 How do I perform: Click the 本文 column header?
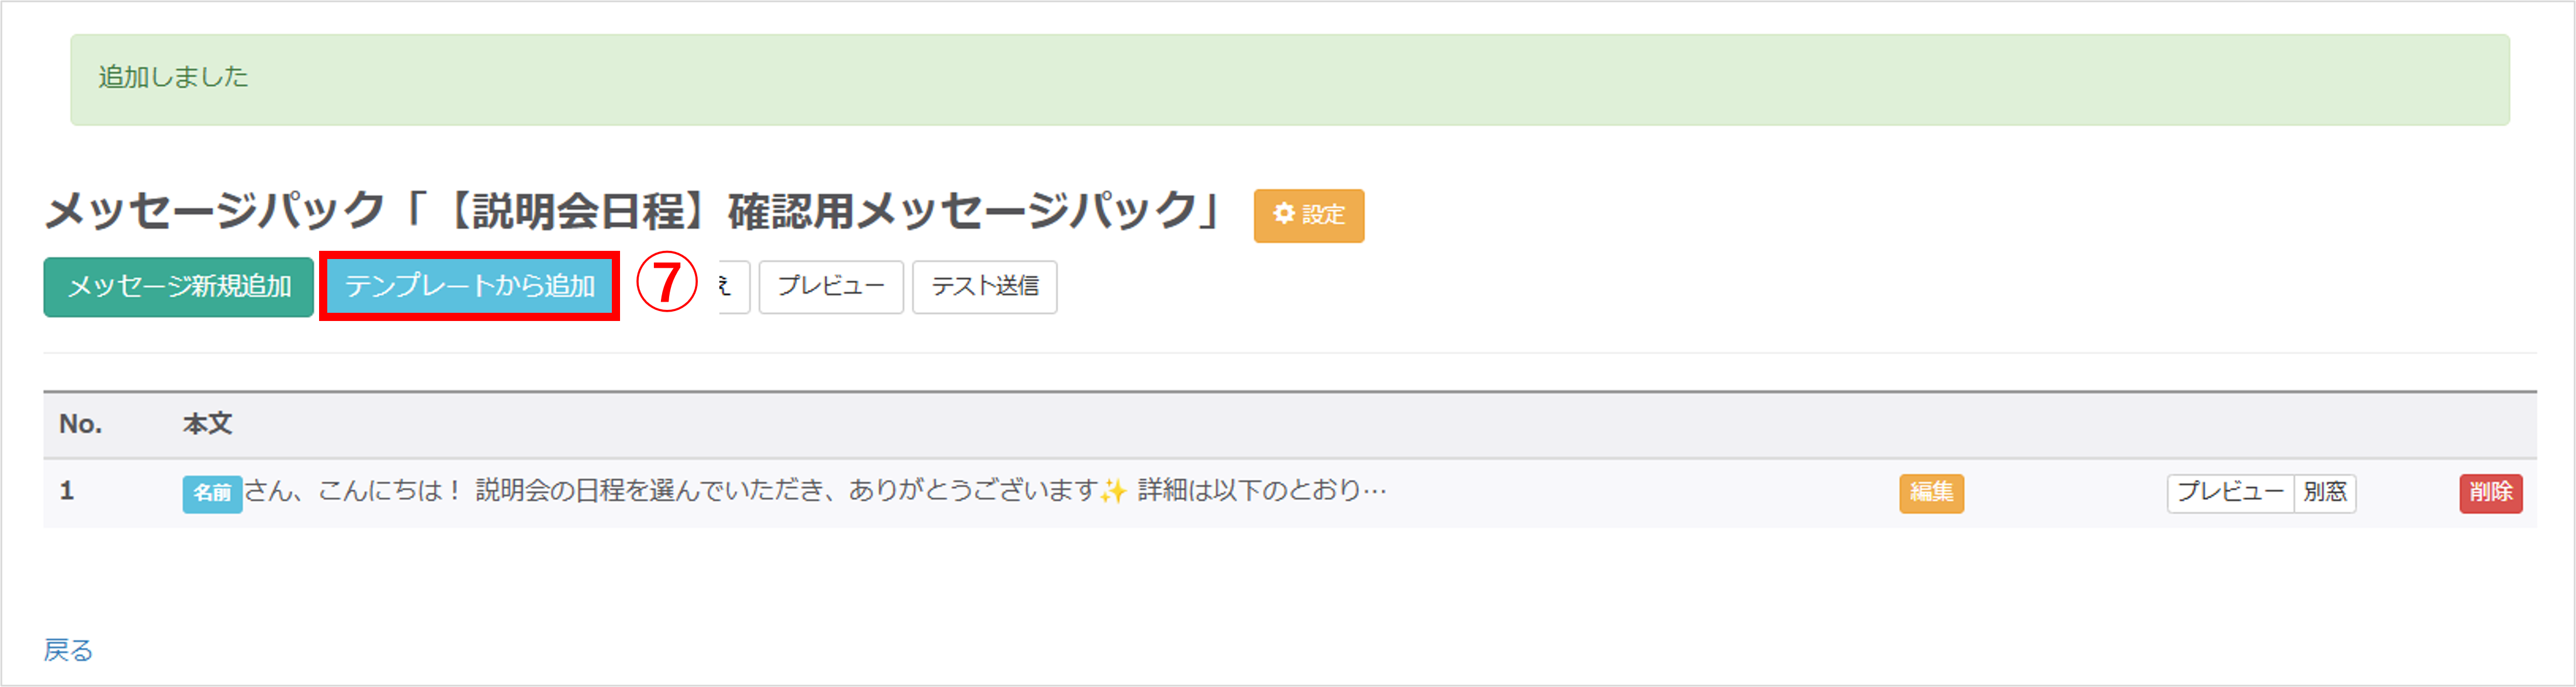[x=207, y=425]
